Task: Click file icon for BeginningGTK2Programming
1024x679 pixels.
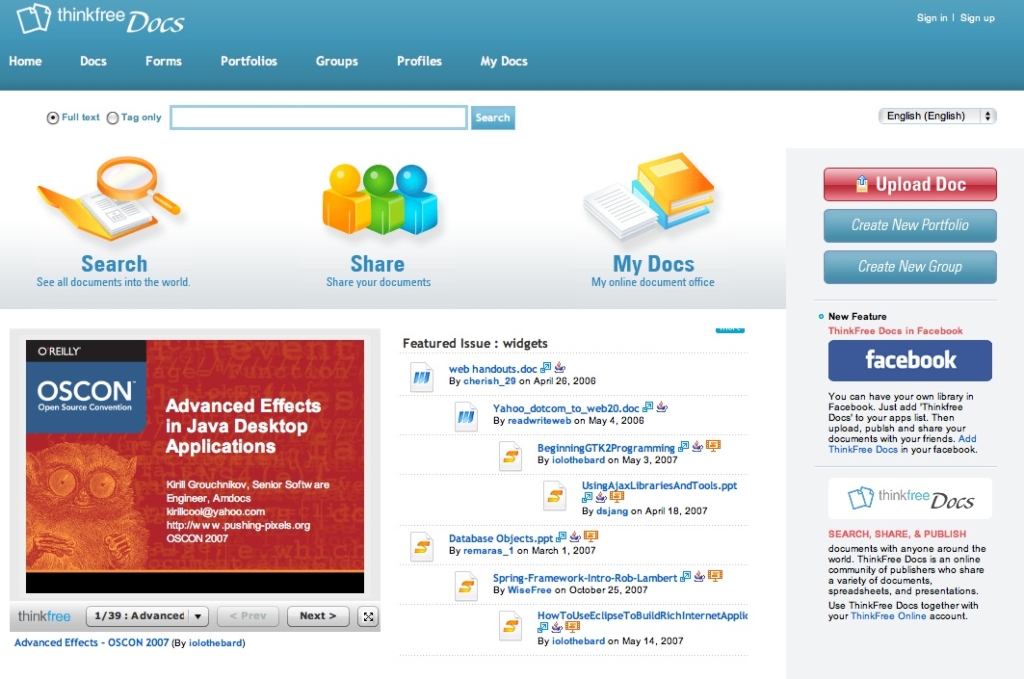Action: pyautogui.click(x=511, y=456)
